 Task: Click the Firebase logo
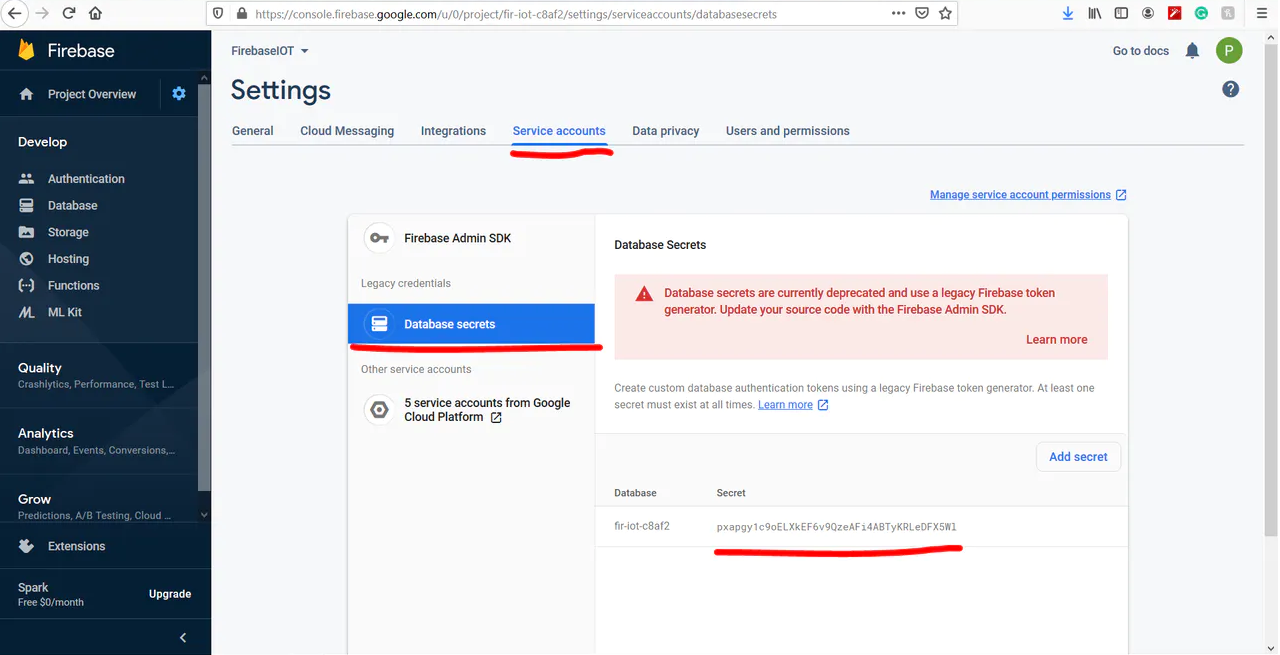click(66, 50)
